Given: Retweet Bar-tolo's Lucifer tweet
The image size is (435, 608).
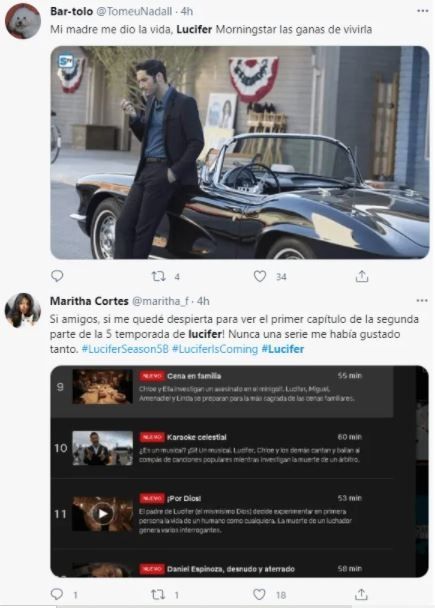Looking at the screenshot, I should (159, 276).
